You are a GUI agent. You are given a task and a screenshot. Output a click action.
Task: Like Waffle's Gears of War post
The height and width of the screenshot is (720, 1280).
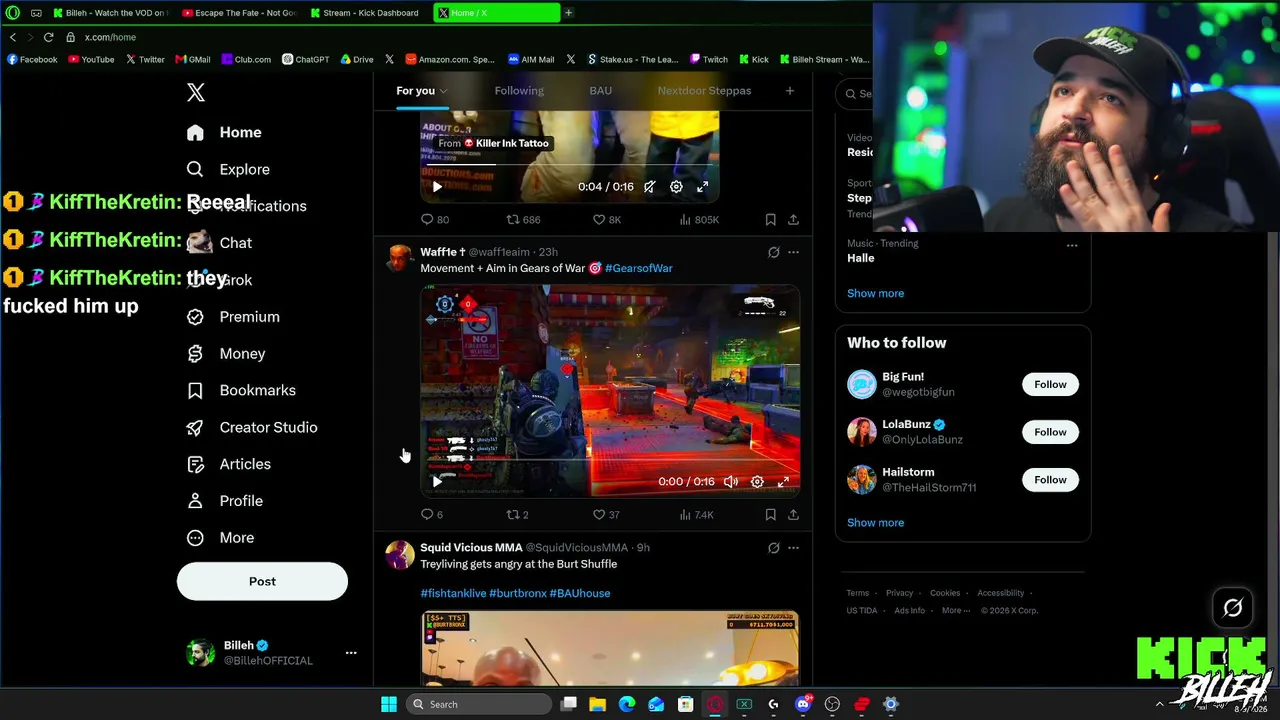[606, 515]
